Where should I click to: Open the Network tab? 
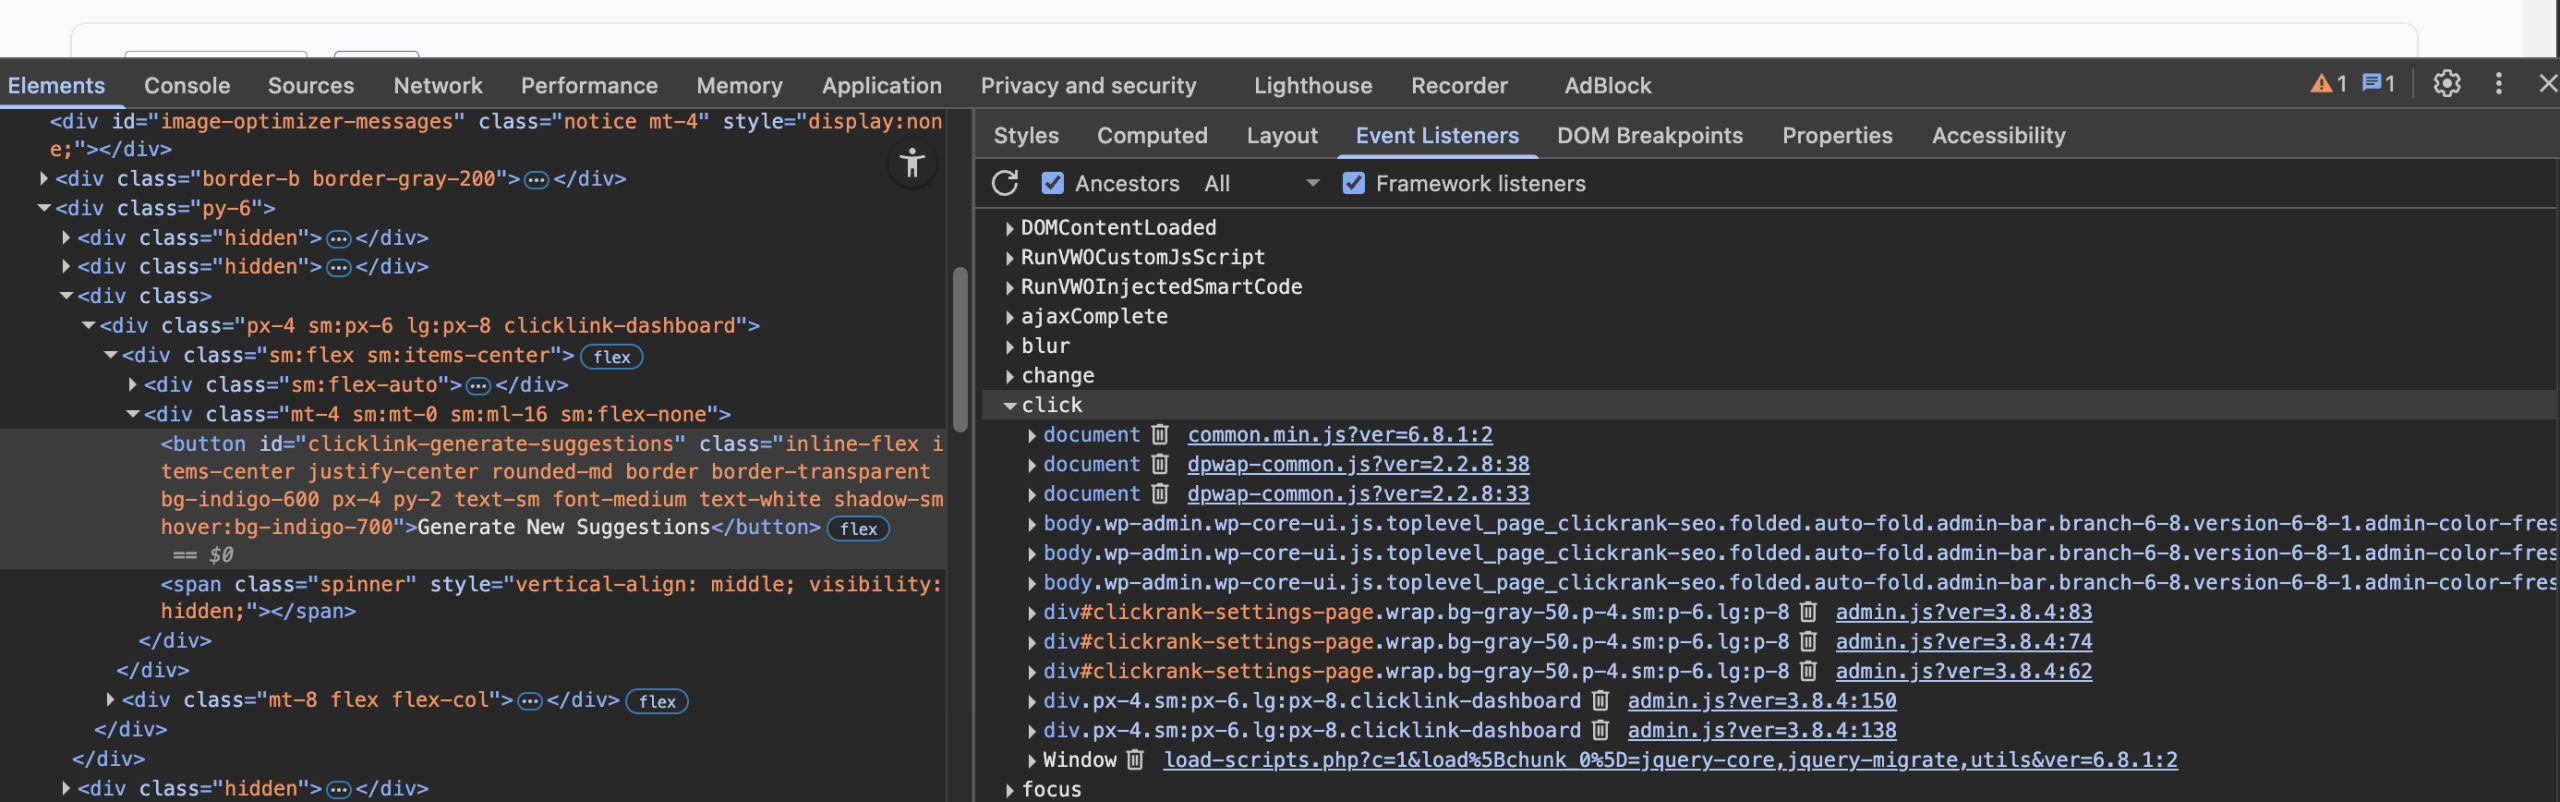(x=438, y=86)
